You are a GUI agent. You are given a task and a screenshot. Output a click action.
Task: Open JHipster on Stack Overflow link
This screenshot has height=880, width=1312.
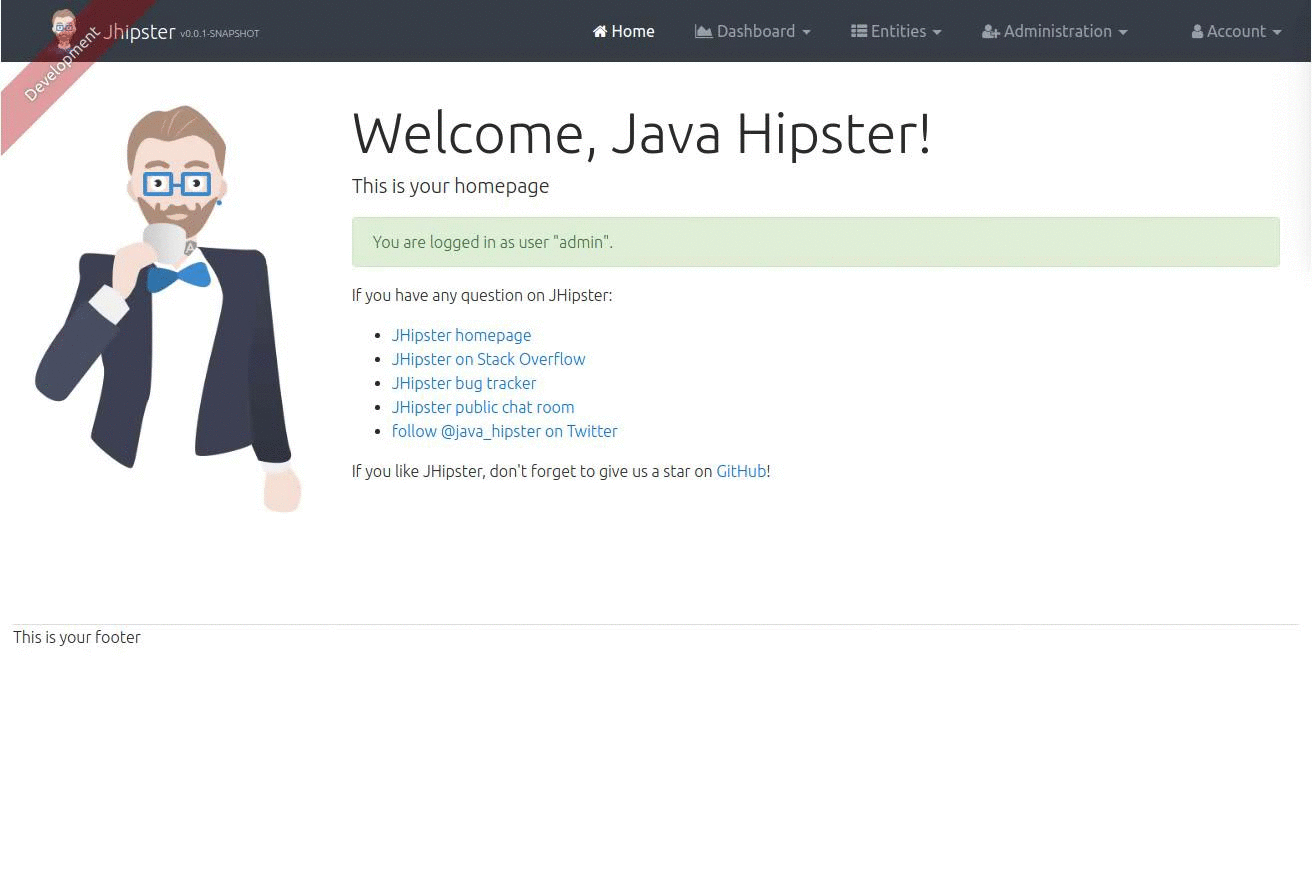point(488,359)
